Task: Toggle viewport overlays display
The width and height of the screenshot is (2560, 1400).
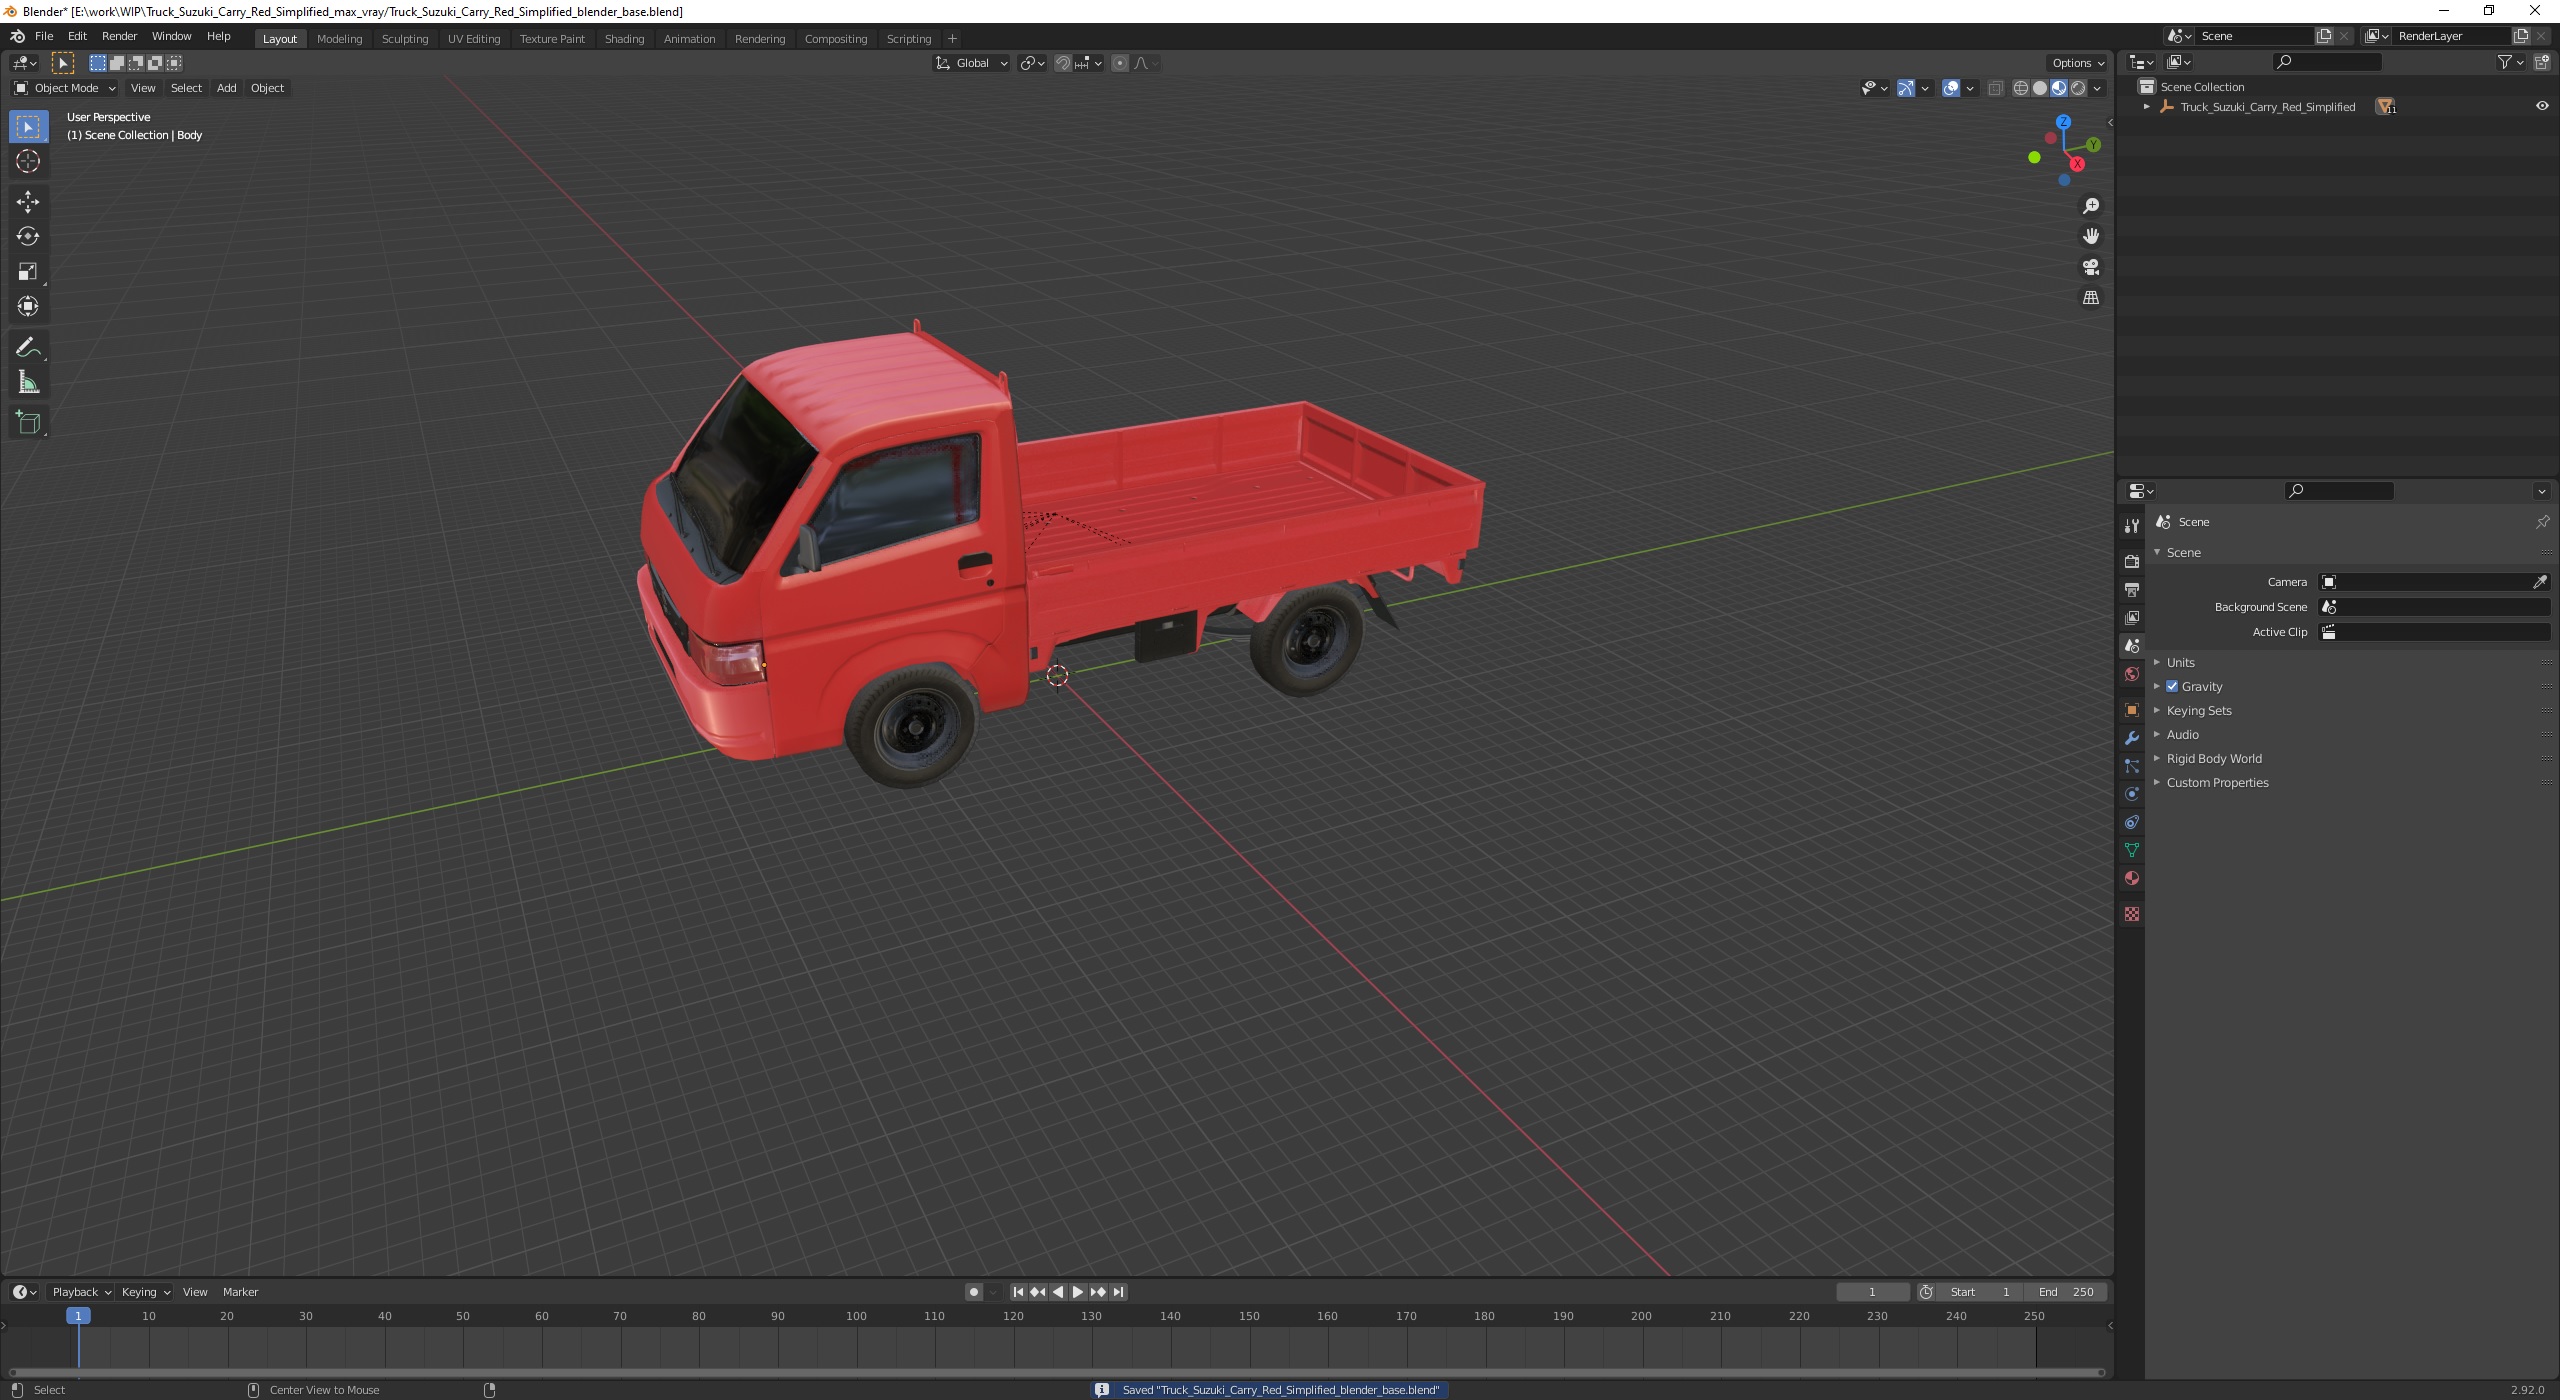Action: pyautogui.click(x=1951, y=88)
